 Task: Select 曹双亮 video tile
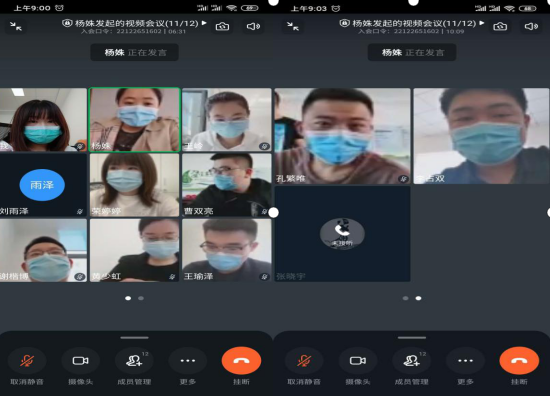point(227,185)
